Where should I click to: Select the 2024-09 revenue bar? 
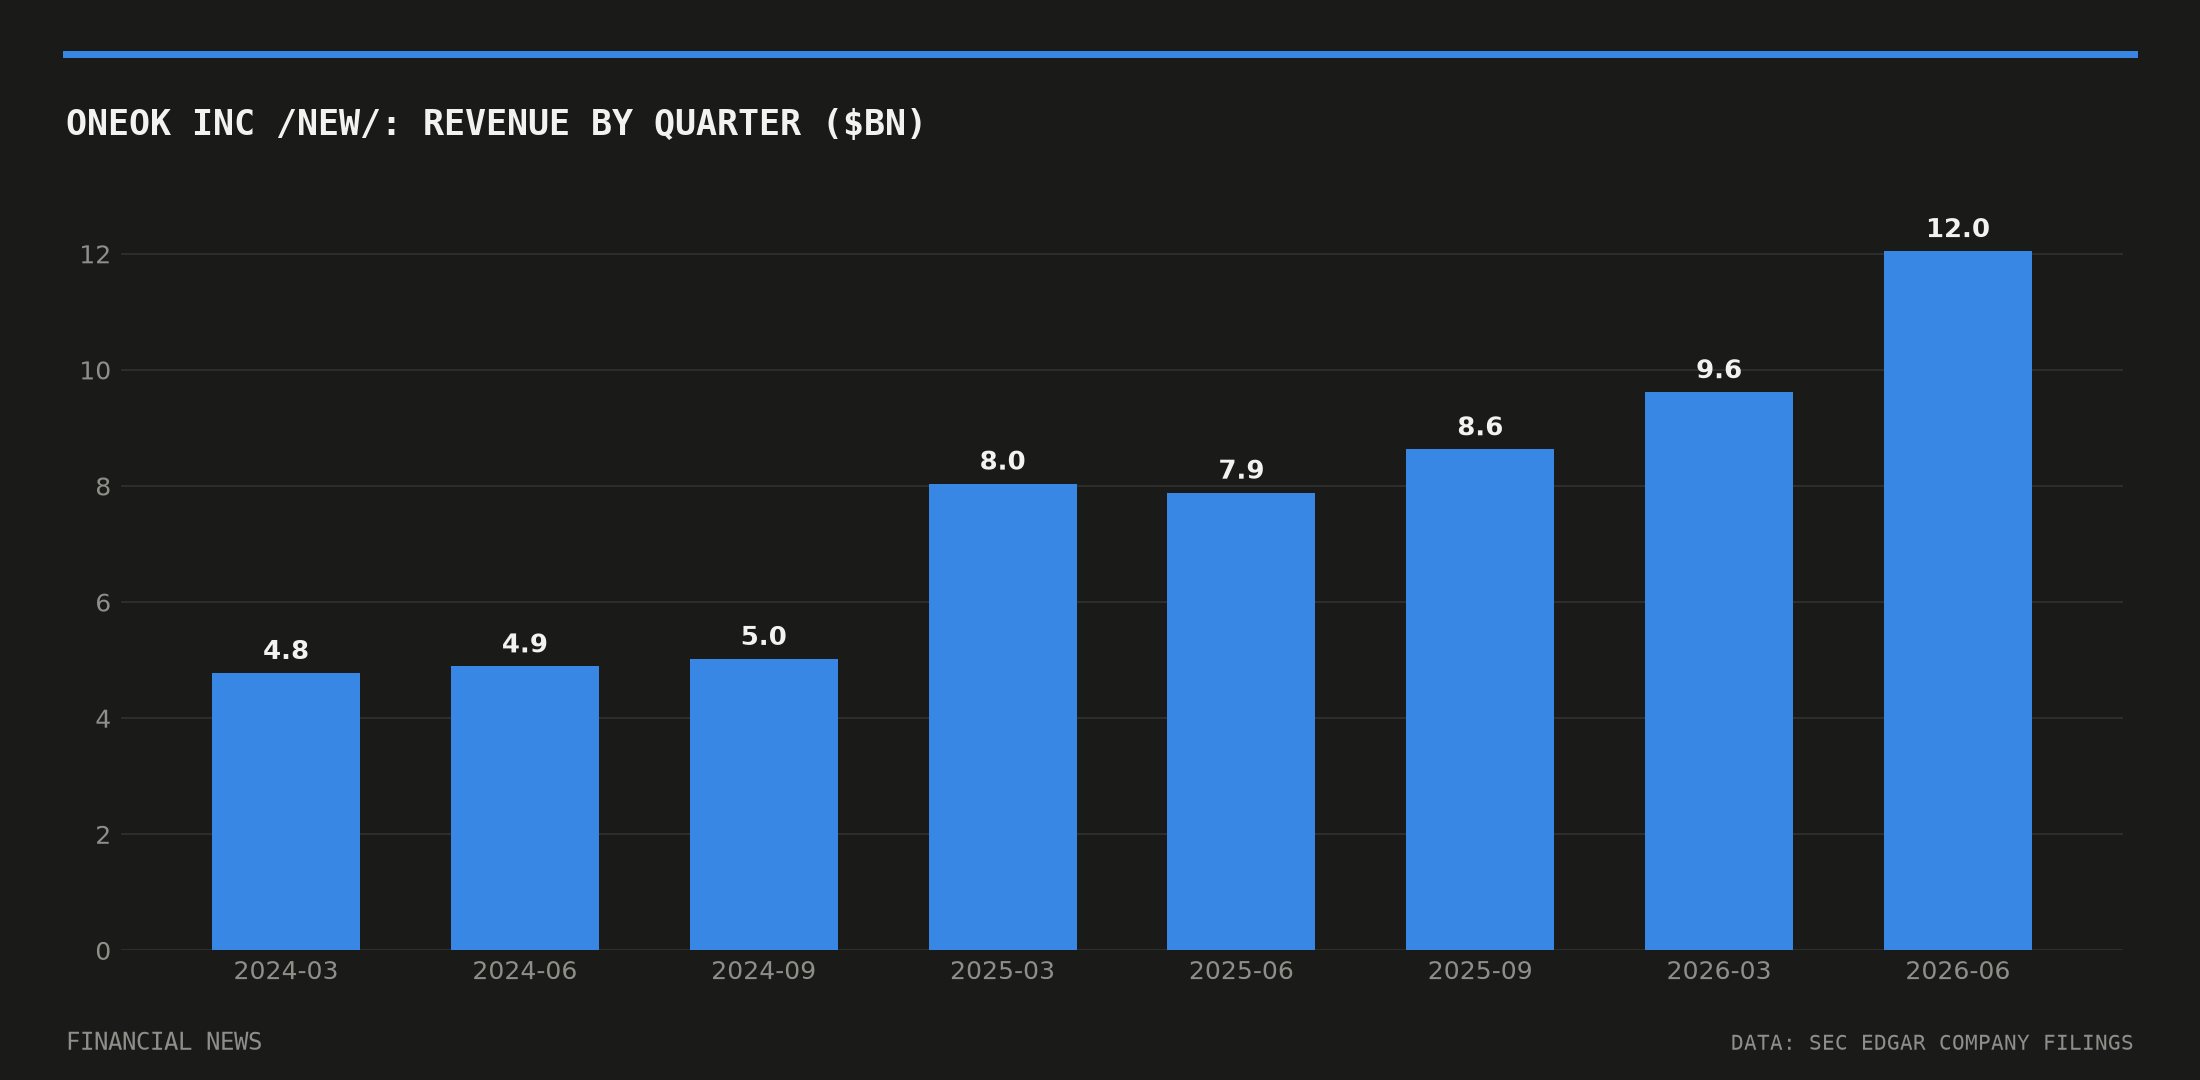(764, 804)
